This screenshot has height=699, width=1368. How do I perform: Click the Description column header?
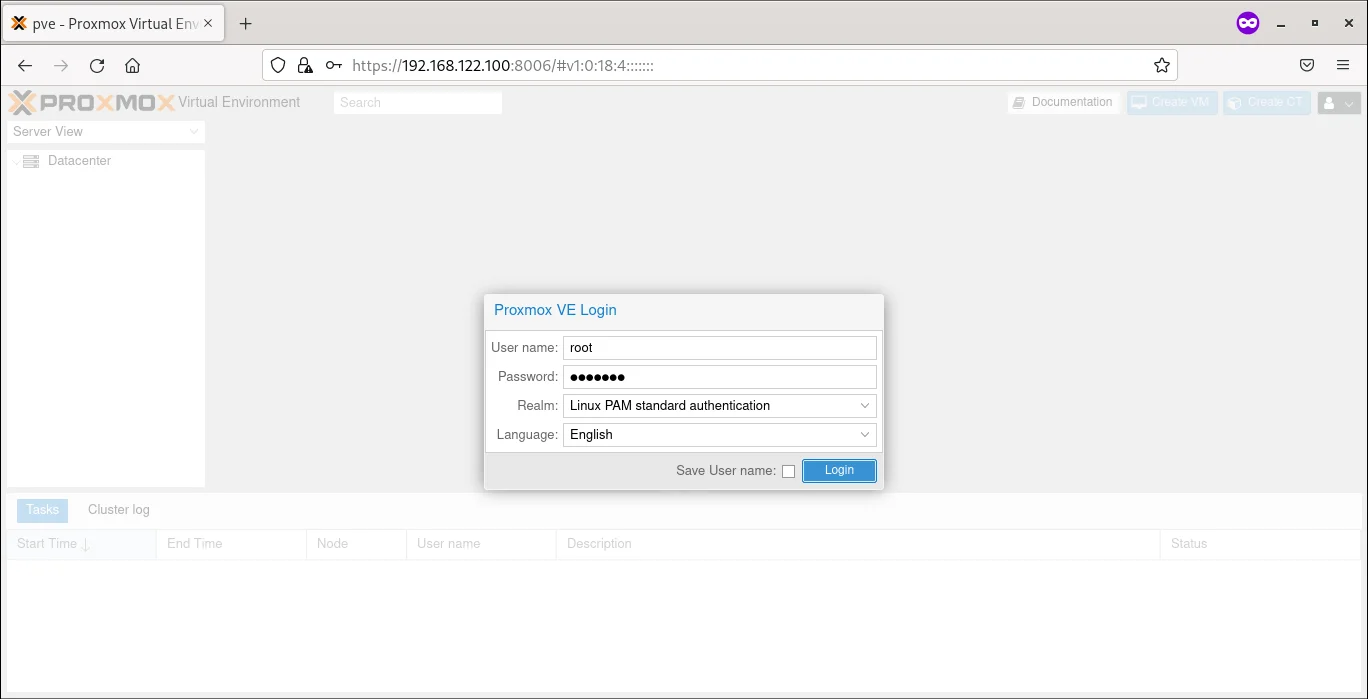tap(858, 544)
